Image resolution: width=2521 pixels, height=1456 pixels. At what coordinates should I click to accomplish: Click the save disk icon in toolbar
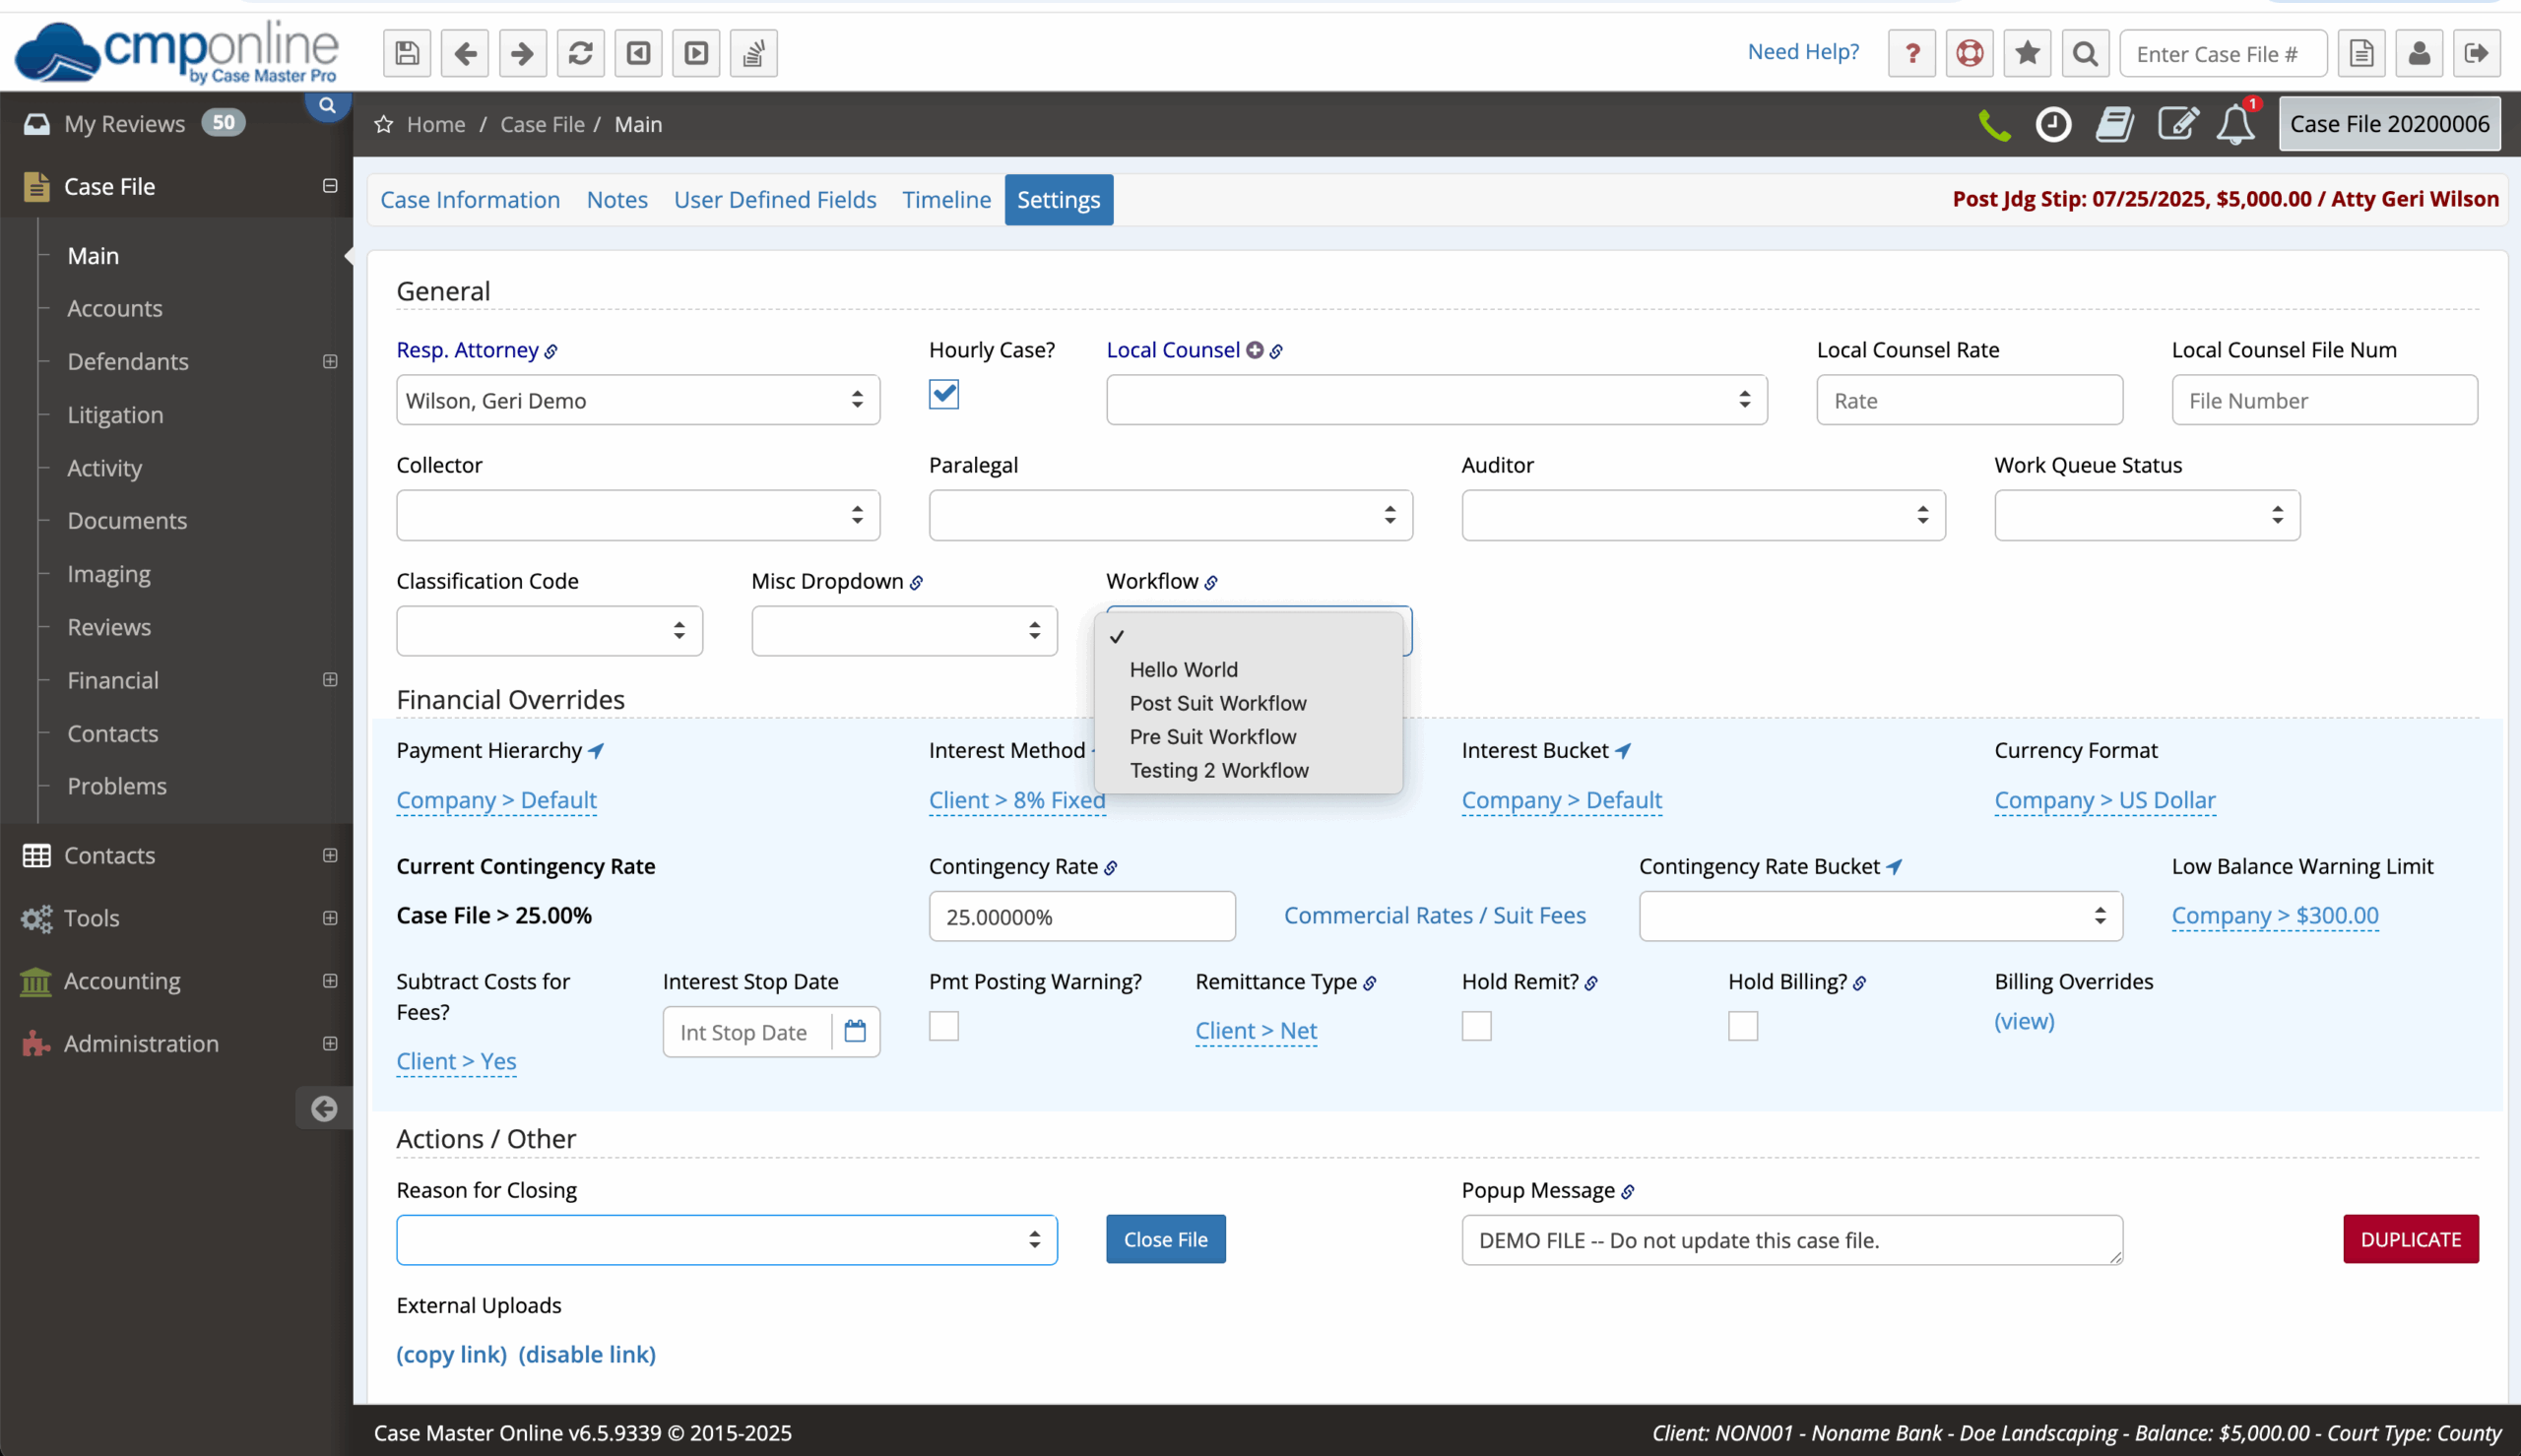tap(407, 53)
